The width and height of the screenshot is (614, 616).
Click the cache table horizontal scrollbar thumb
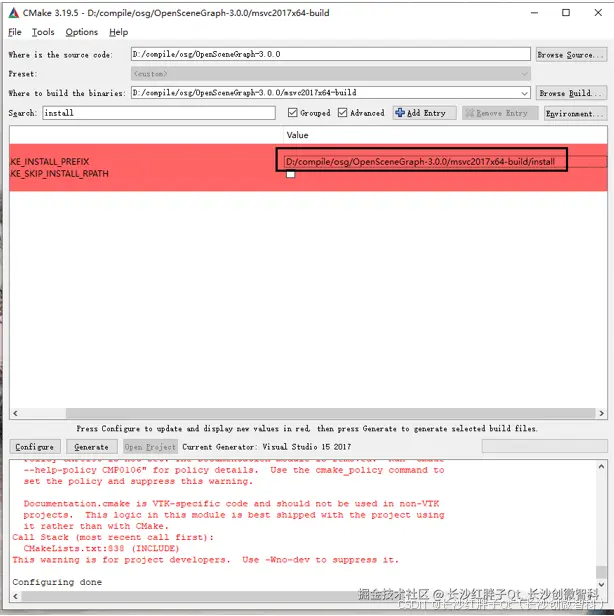click(x=330, y=413)
